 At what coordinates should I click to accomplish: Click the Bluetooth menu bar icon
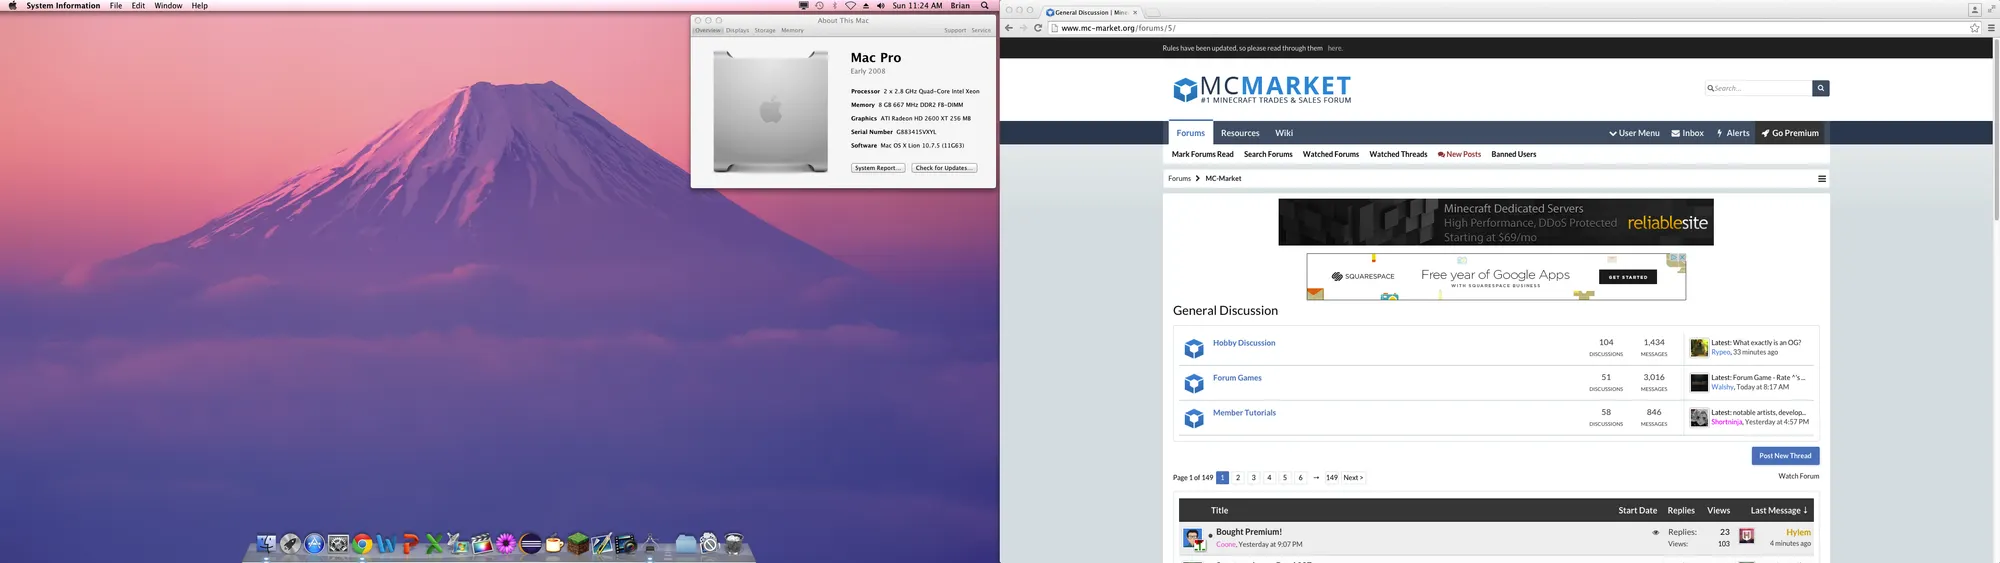(835, 5)
